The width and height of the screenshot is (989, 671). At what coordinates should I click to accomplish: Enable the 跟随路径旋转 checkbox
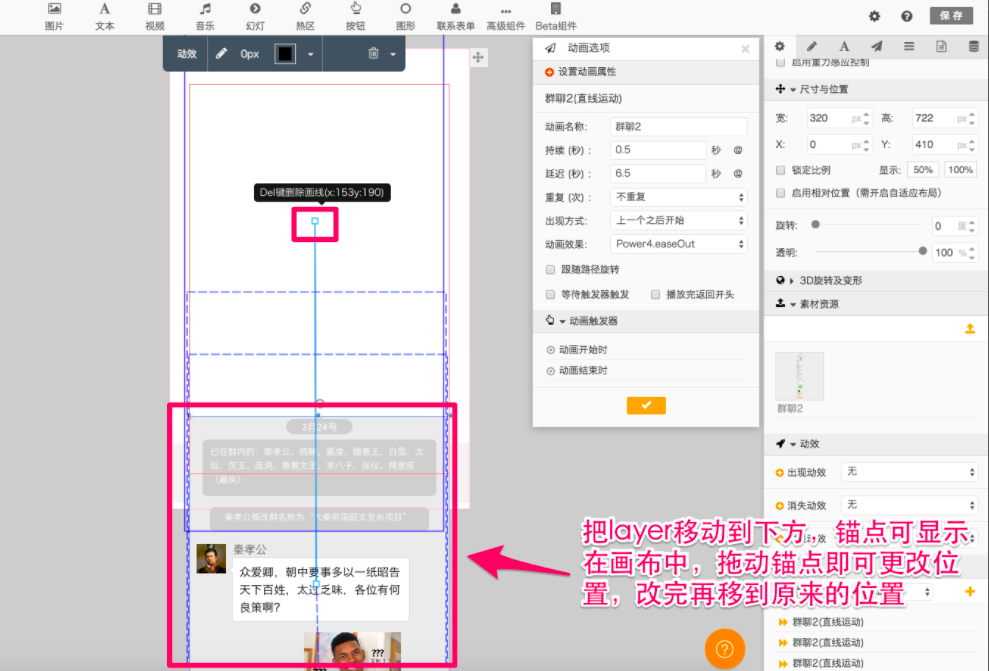click(x=551, y=270)
